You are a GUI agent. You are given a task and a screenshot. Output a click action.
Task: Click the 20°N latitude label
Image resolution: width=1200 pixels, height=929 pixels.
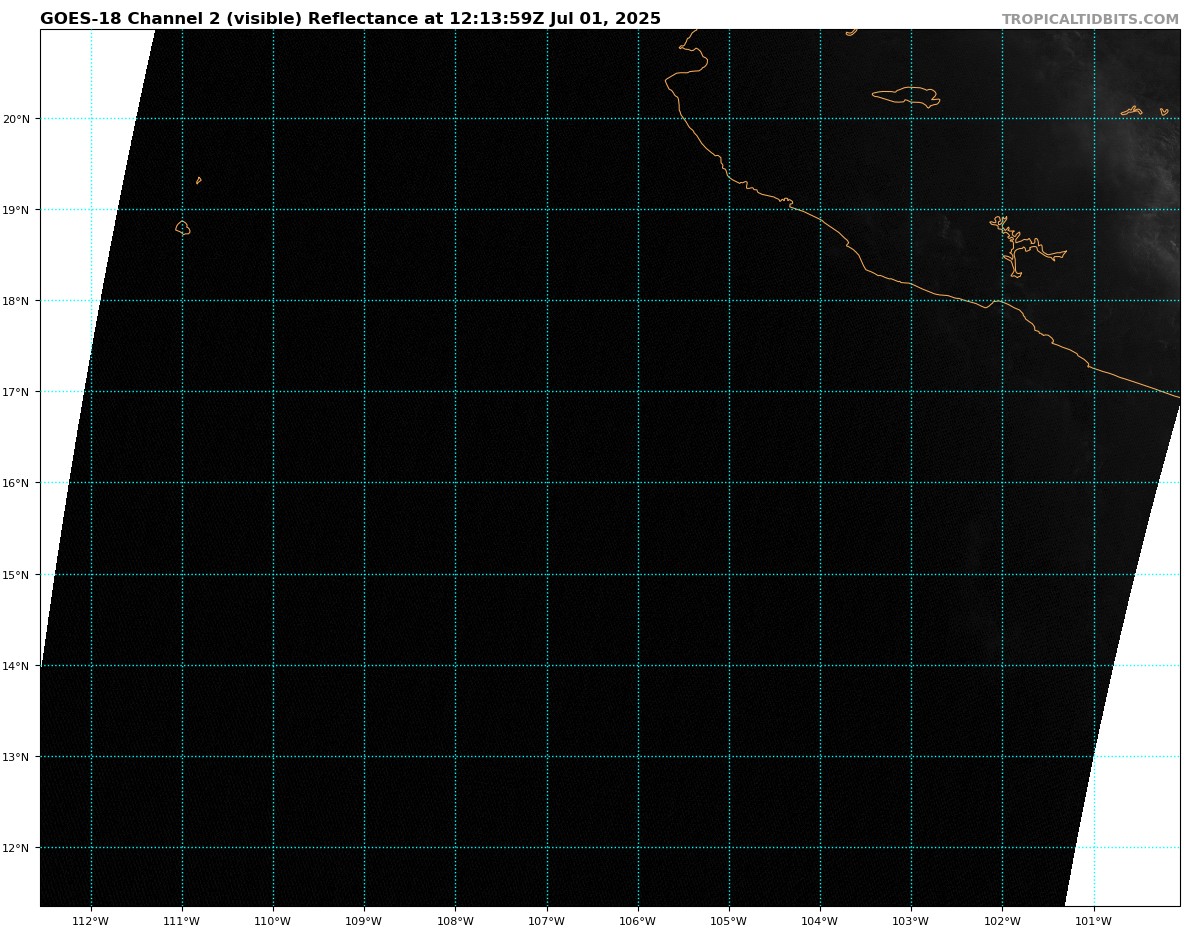pos(16,119)
